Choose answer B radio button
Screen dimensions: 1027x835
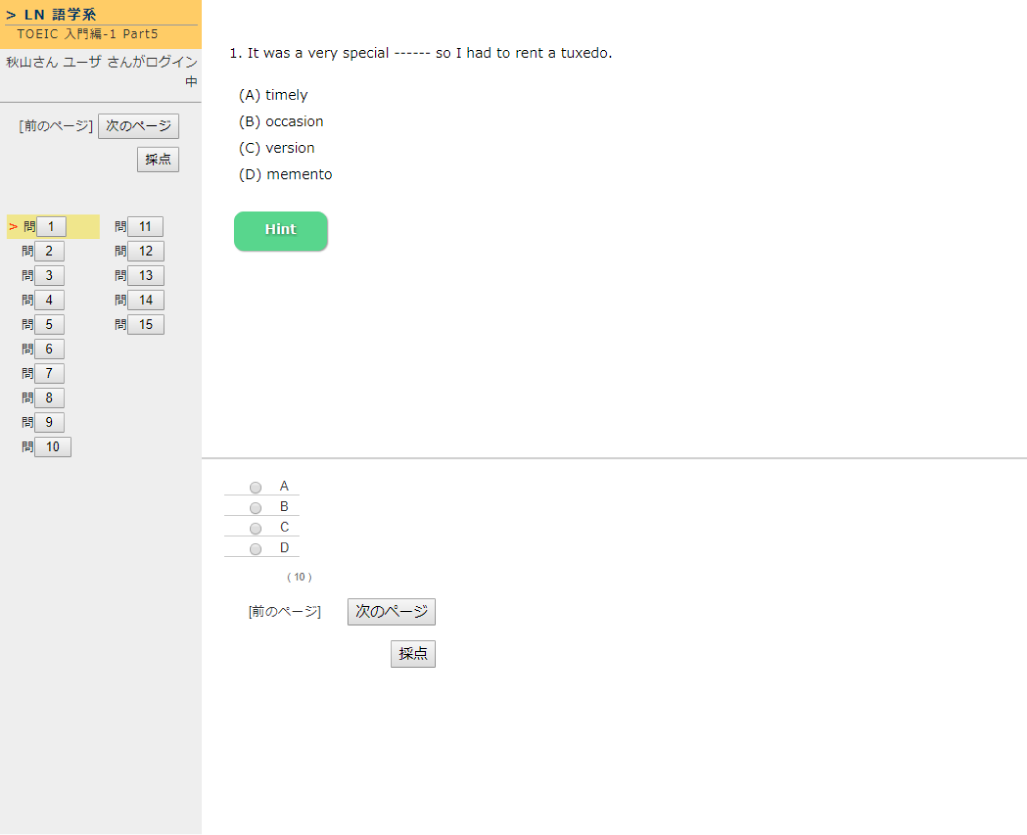coord(255,508)
